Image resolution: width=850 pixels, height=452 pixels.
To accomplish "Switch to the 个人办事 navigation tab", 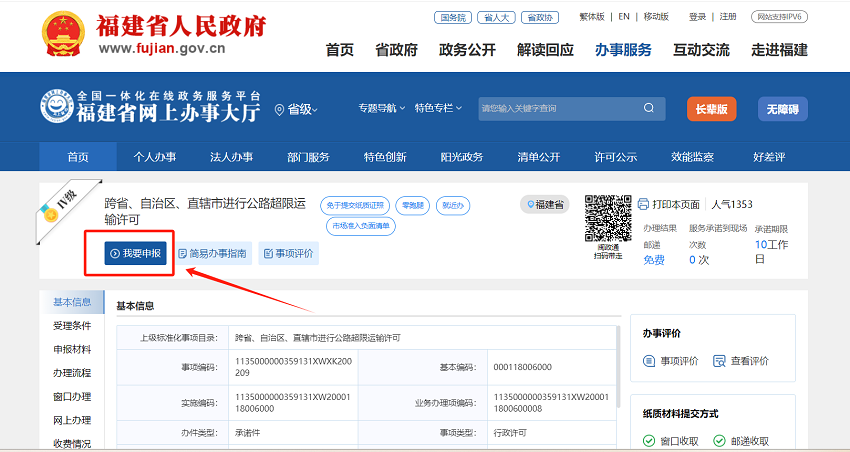I will coord(155,157).
